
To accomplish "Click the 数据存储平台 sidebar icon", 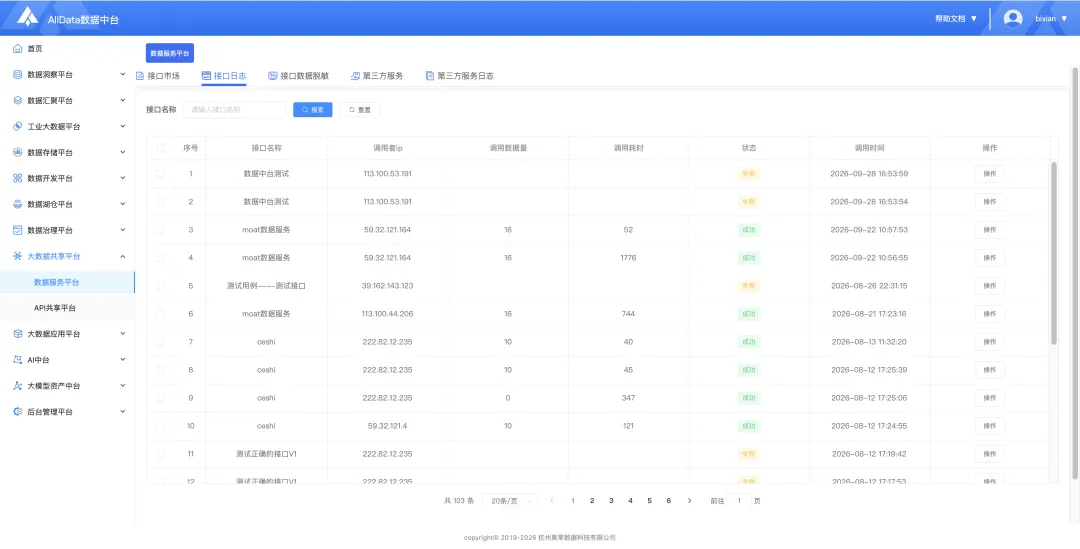I will (x=18, y=152).
